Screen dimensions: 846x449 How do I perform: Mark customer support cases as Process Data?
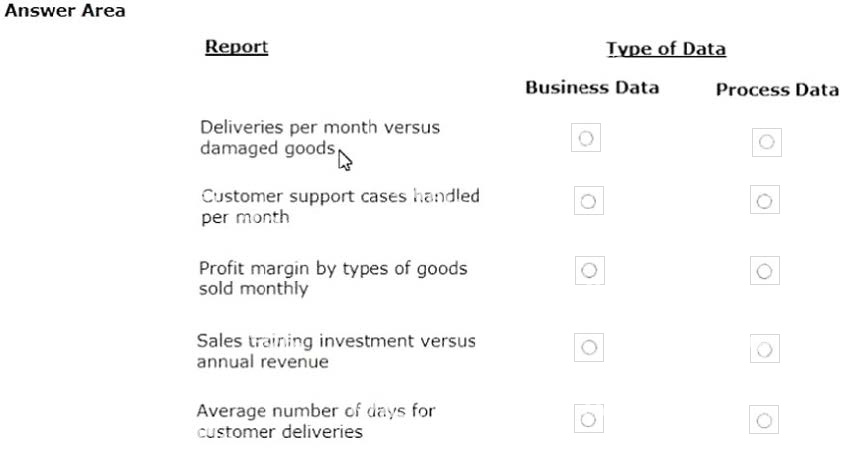(765, 200)
